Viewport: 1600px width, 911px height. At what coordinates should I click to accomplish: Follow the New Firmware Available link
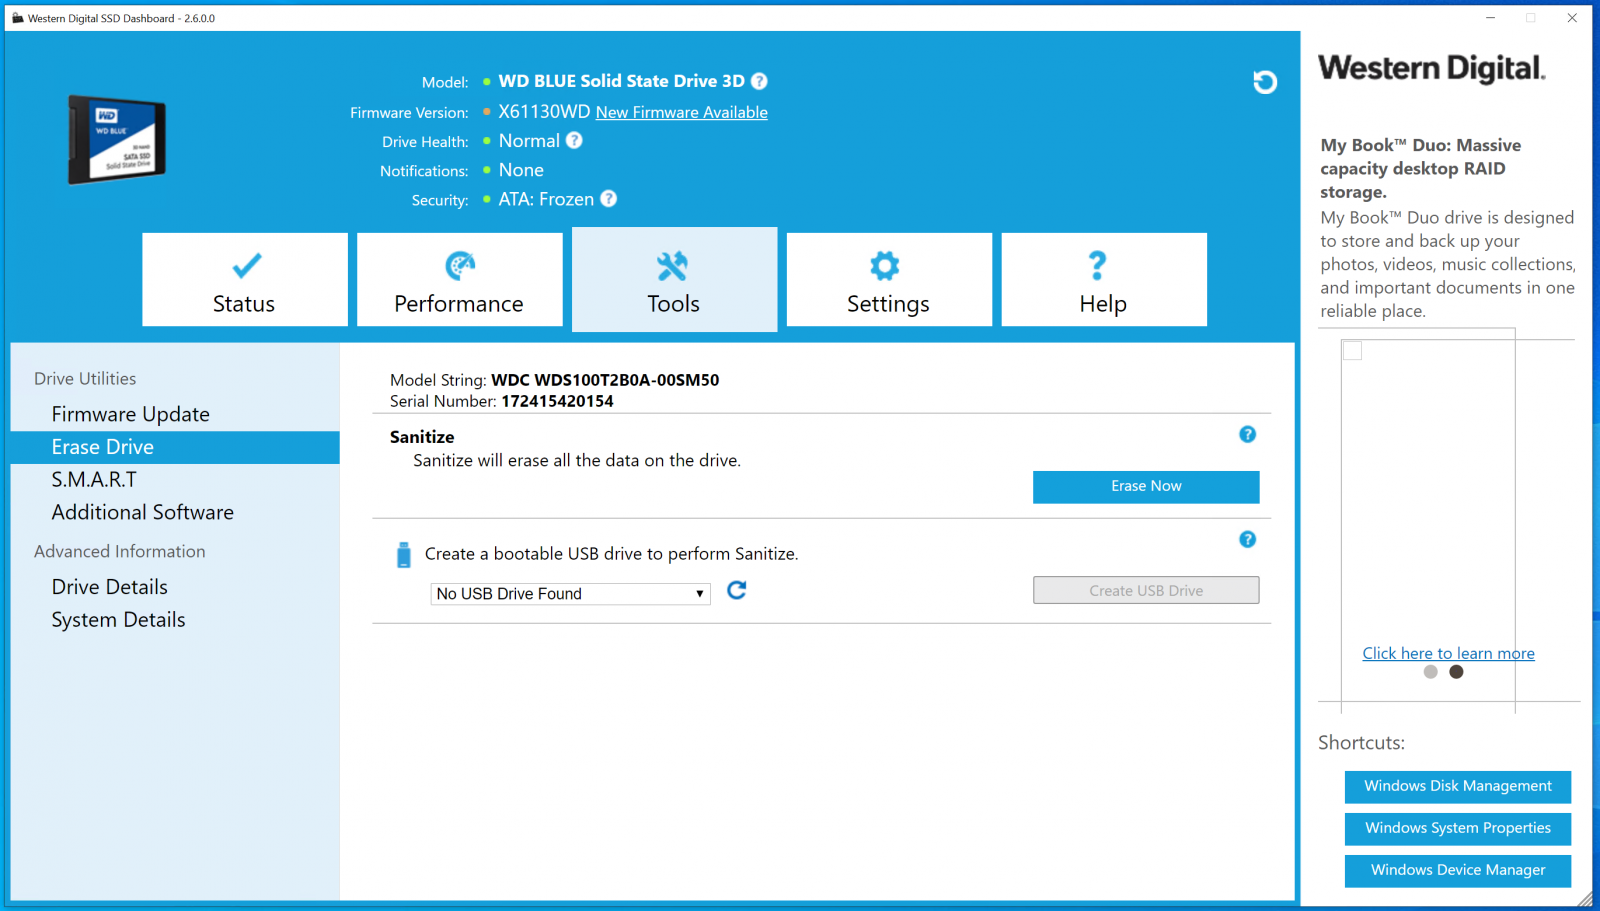[681, 113]
